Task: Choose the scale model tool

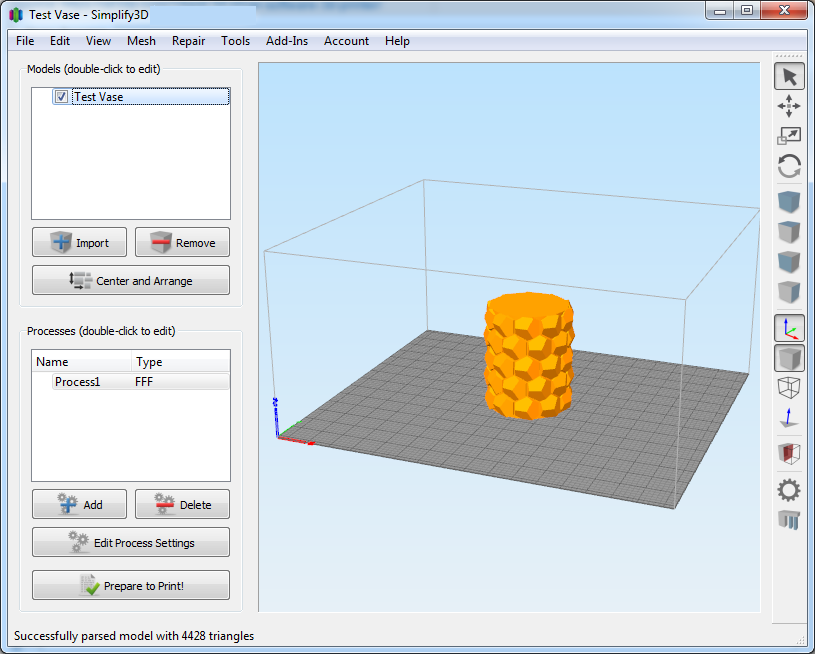Action: (789, 136)
